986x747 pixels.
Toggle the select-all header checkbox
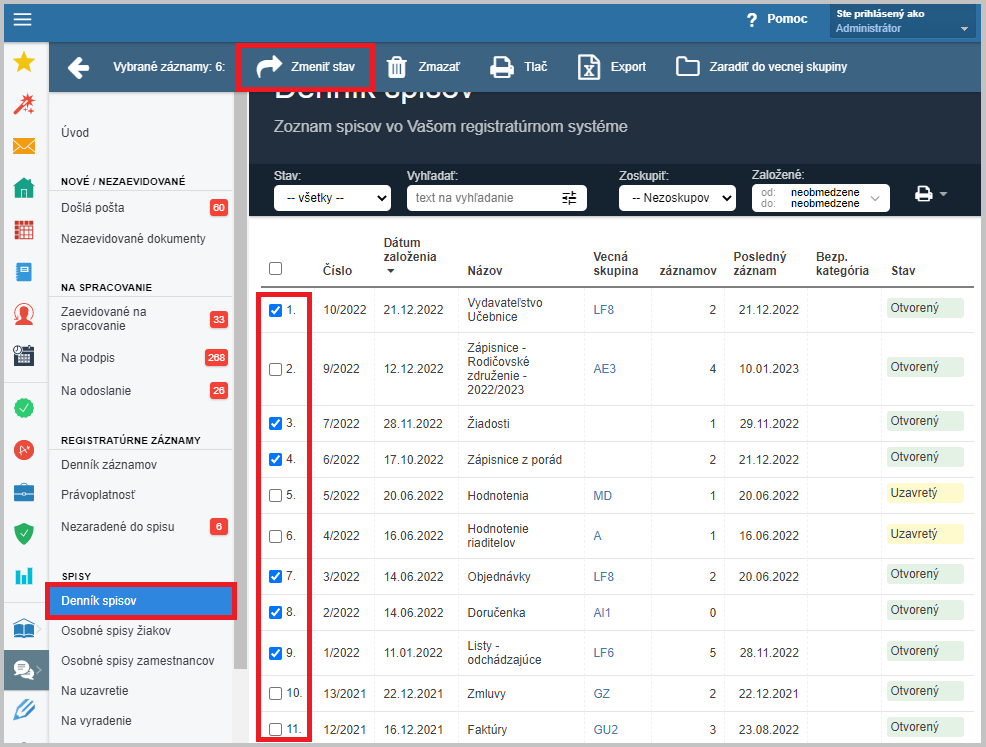pos(275,268)
